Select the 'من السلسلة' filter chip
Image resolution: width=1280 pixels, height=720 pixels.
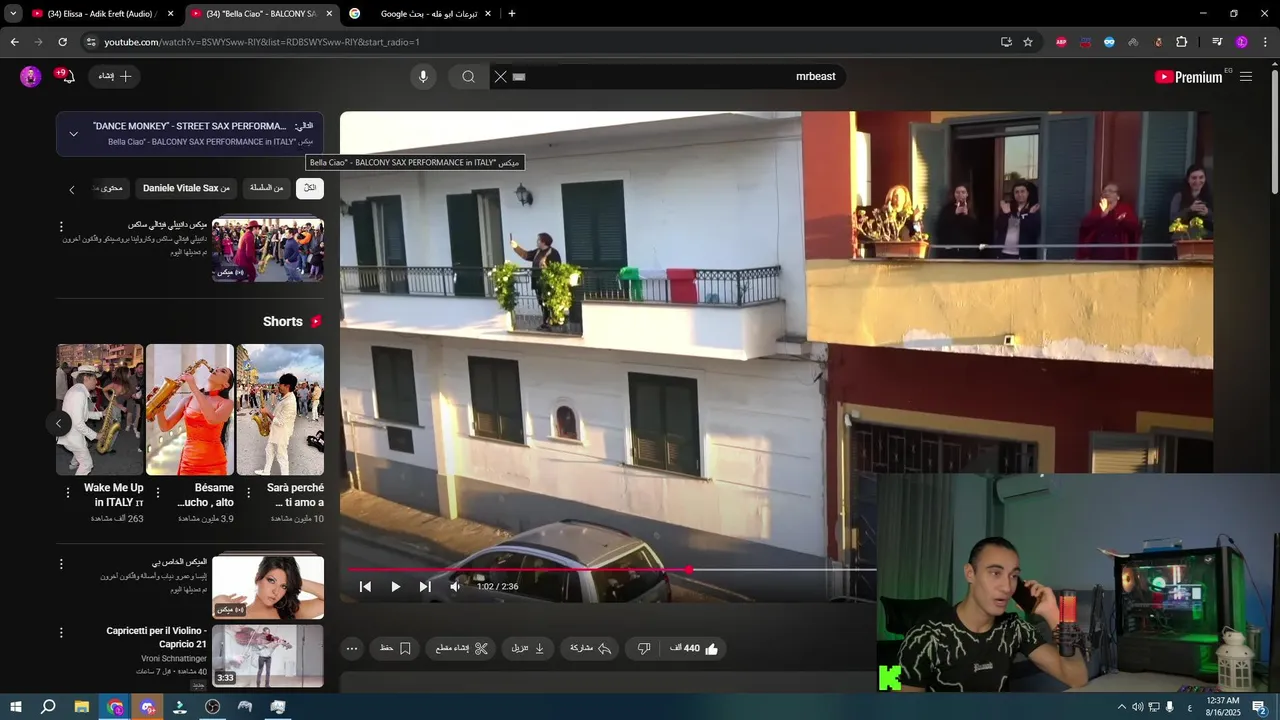pyautogui.click(x=267, y=188)
